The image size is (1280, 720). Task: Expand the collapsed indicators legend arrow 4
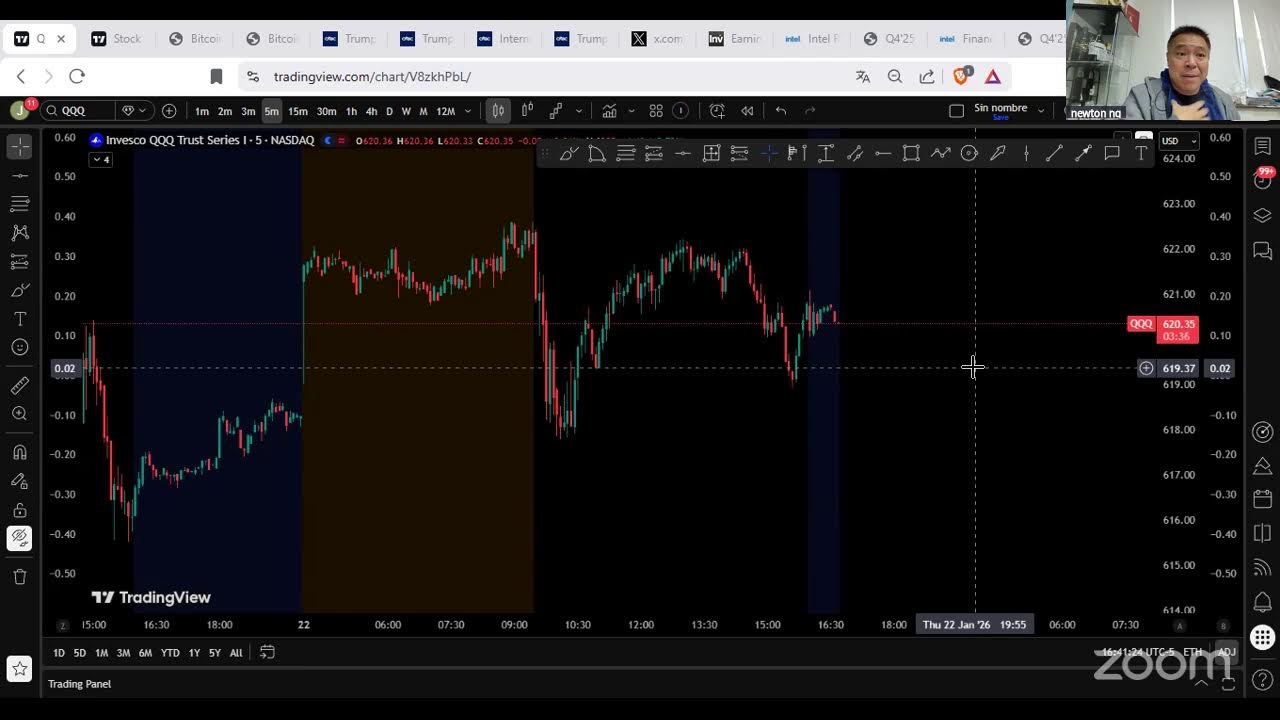click(101, 160)
